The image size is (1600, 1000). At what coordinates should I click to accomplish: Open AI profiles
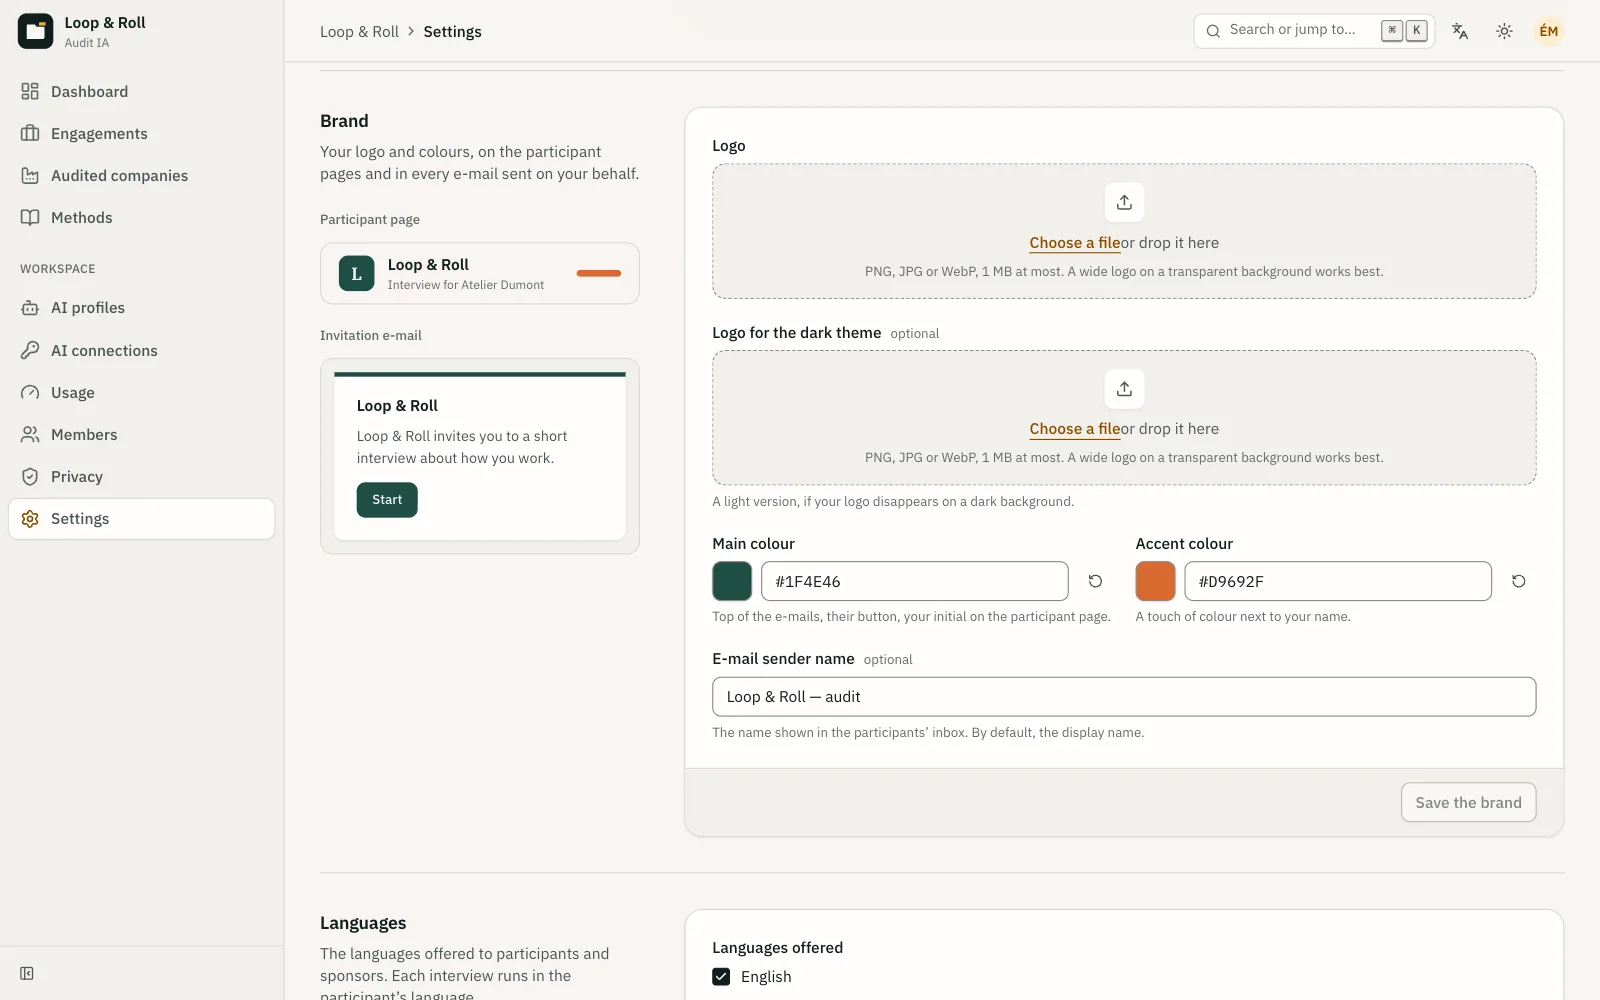pos(141,308)
